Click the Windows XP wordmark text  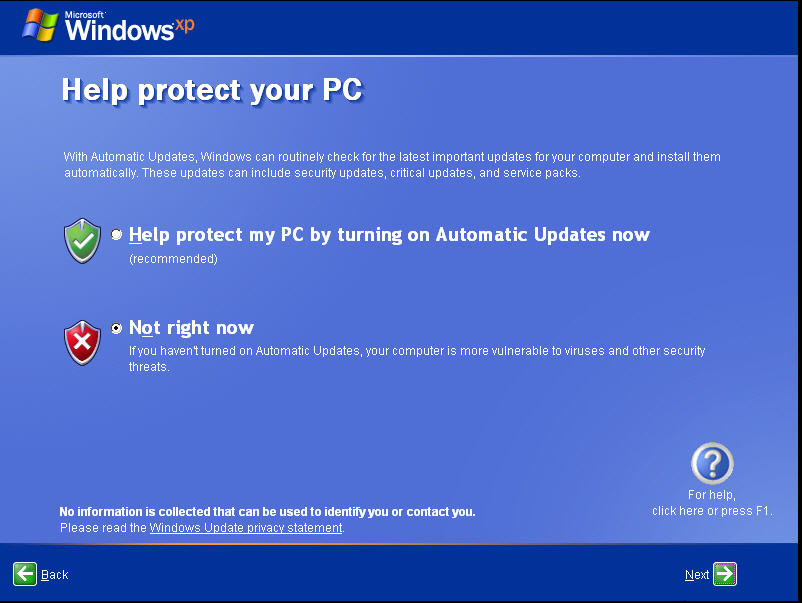130,28
